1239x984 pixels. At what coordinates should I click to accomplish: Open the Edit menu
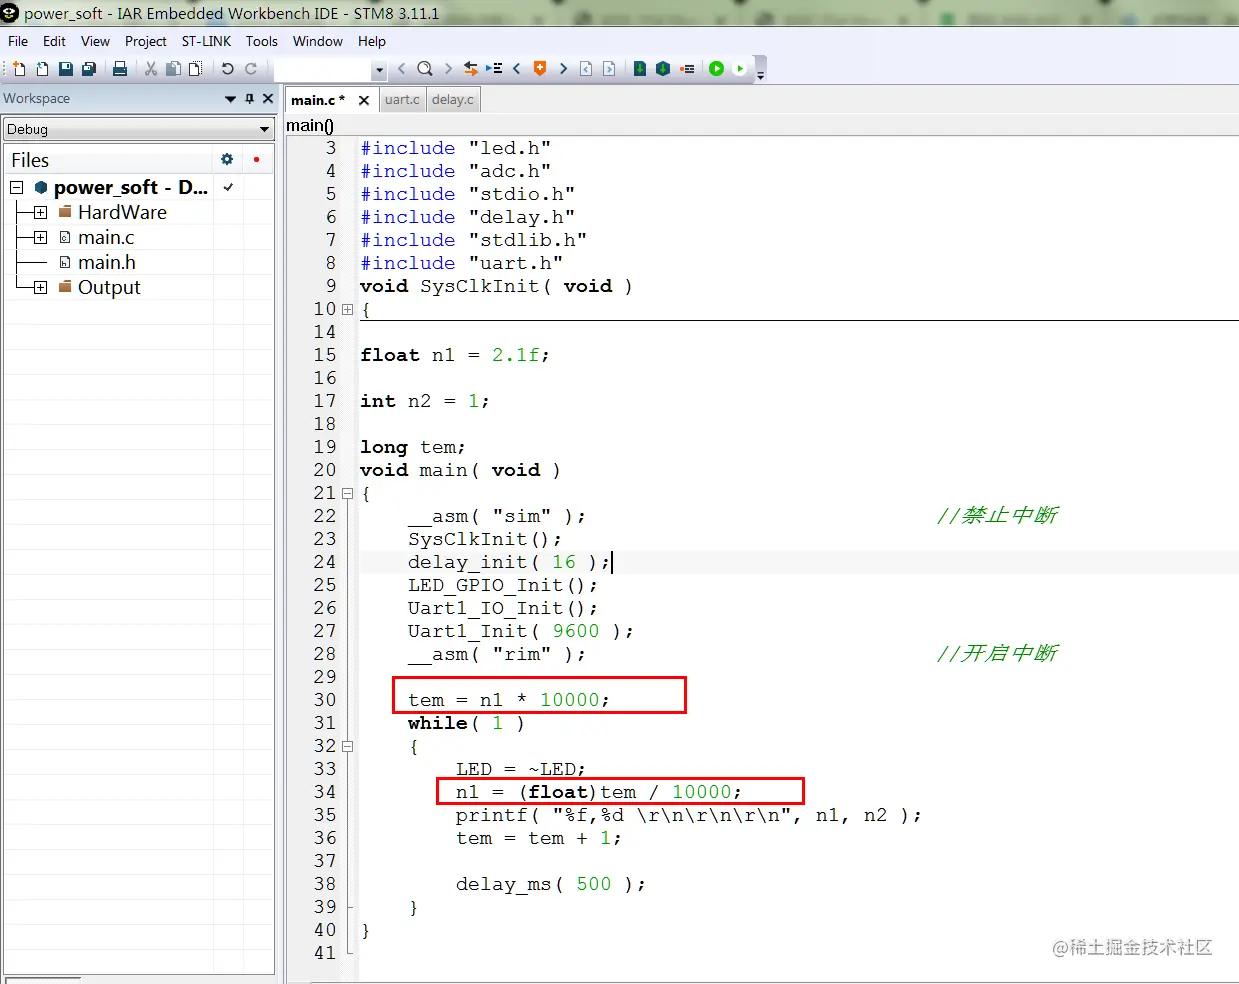point(54,41)
